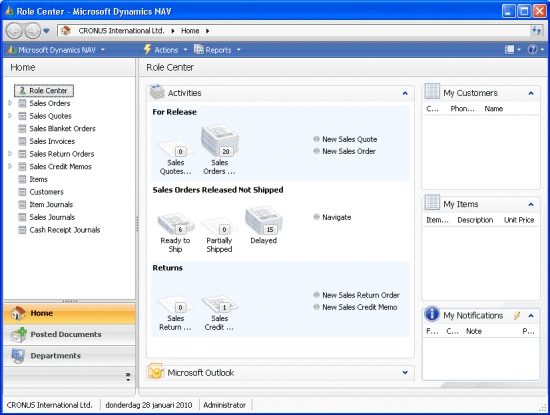The image size is (550, 415).
Task: Click the refresh icon in address bar
Action: pyautogui.click(x=536, y=31)
